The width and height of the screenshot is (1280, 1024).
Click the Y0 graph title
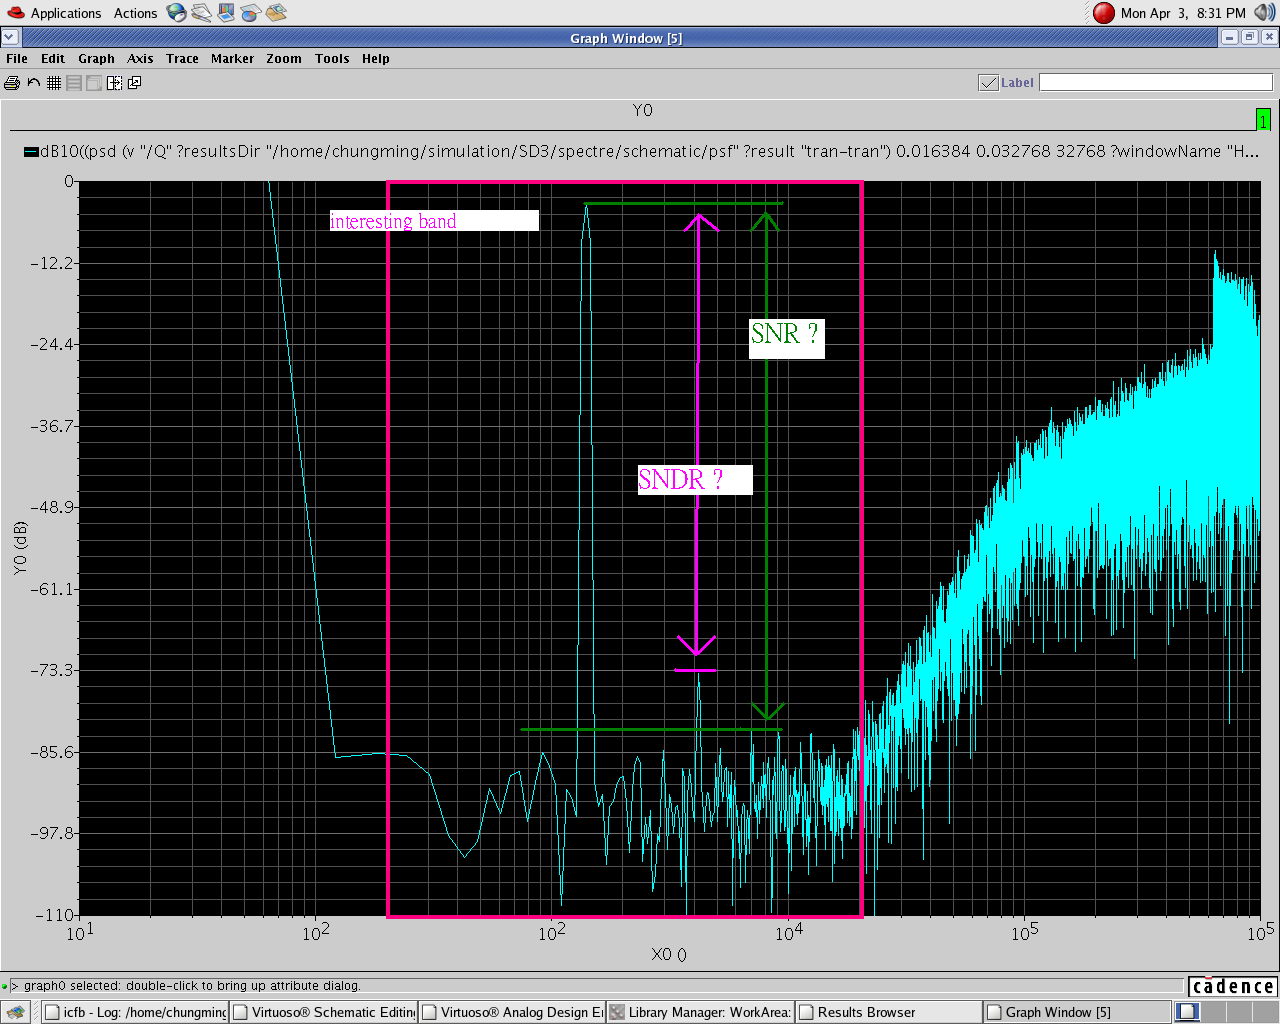[x=642, y=110]
